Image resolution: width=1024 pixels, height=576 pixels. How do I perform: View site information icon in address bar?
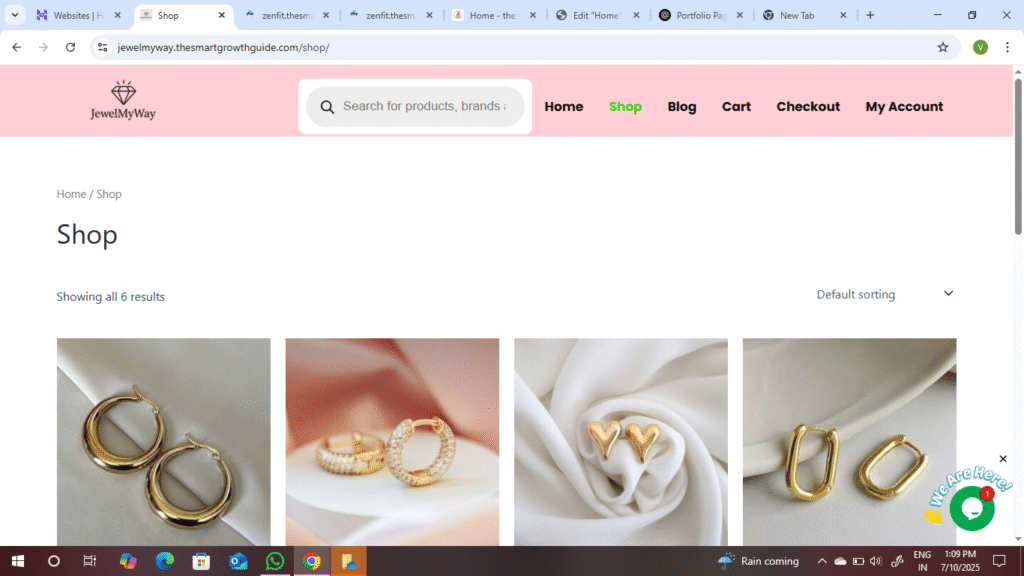pos(102,47)
